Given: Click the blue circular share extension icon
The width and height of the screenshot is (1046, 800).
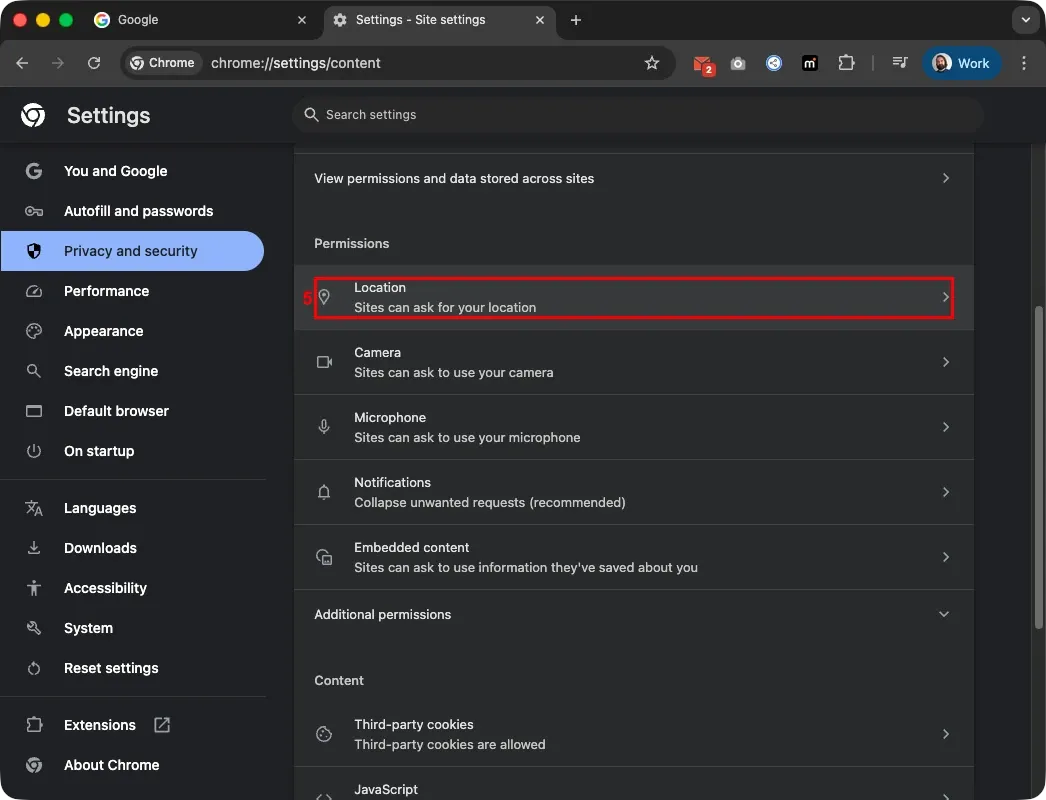Looking at the screenshot, I should point(774,63).
